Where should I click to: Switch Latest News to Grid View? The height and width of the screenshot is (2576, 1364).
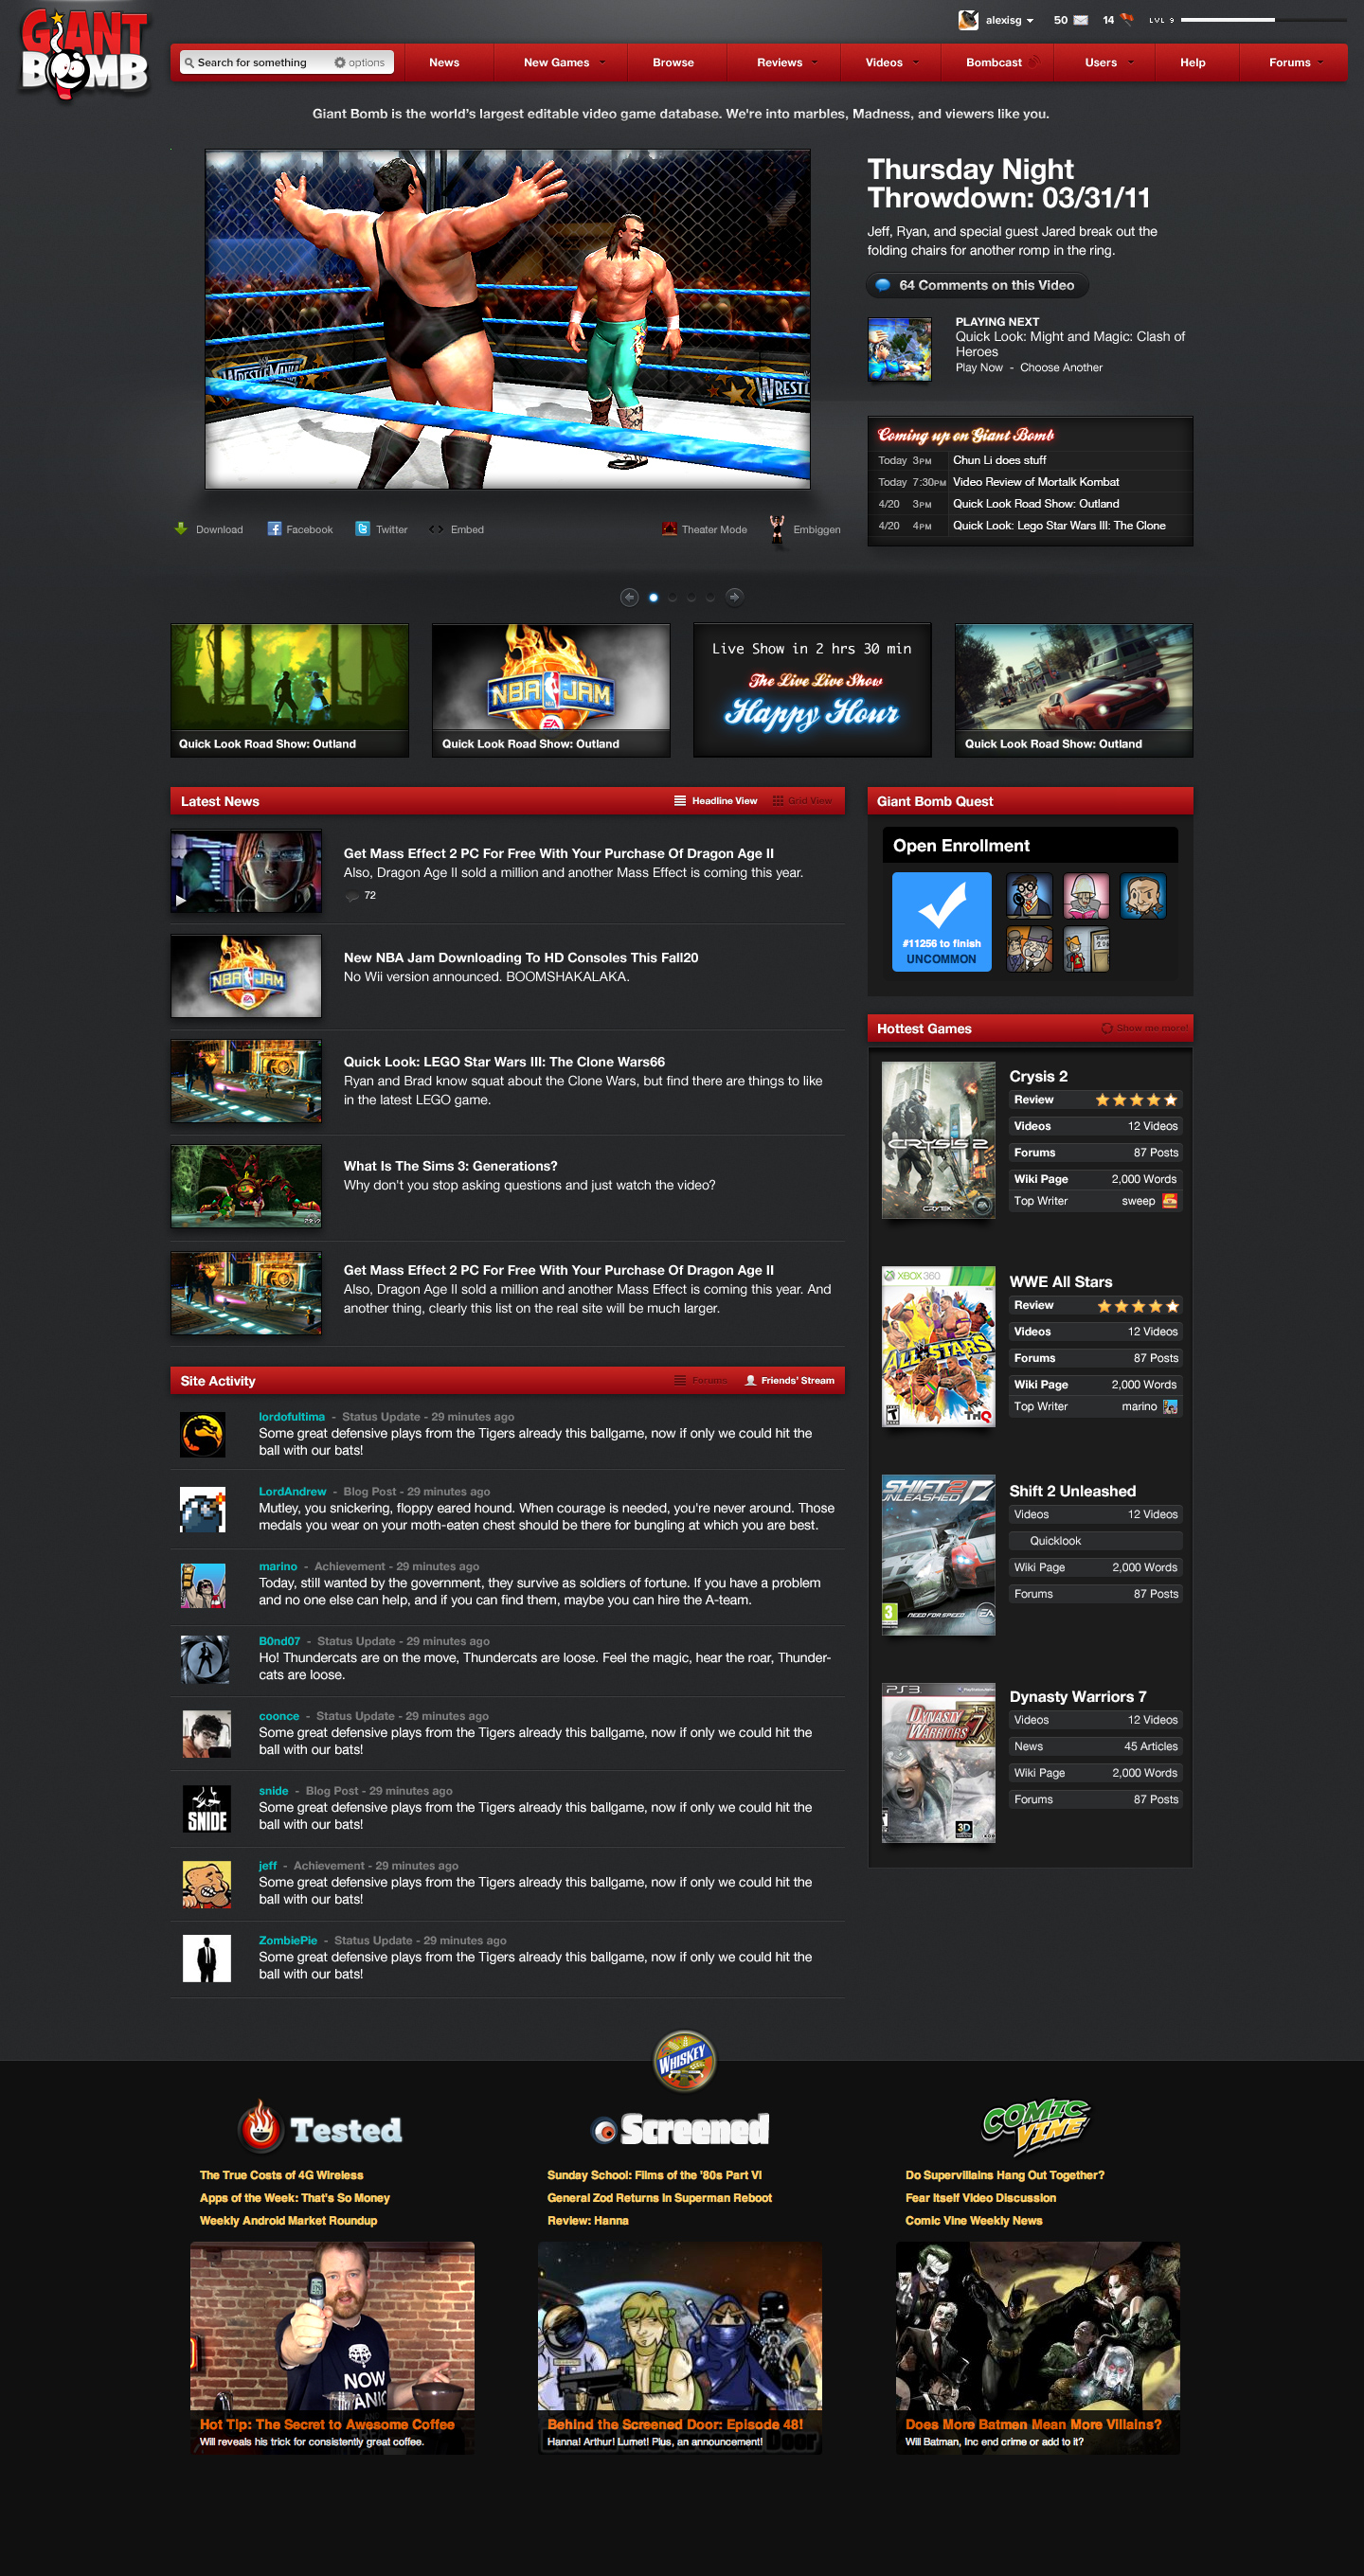[802, 801]
